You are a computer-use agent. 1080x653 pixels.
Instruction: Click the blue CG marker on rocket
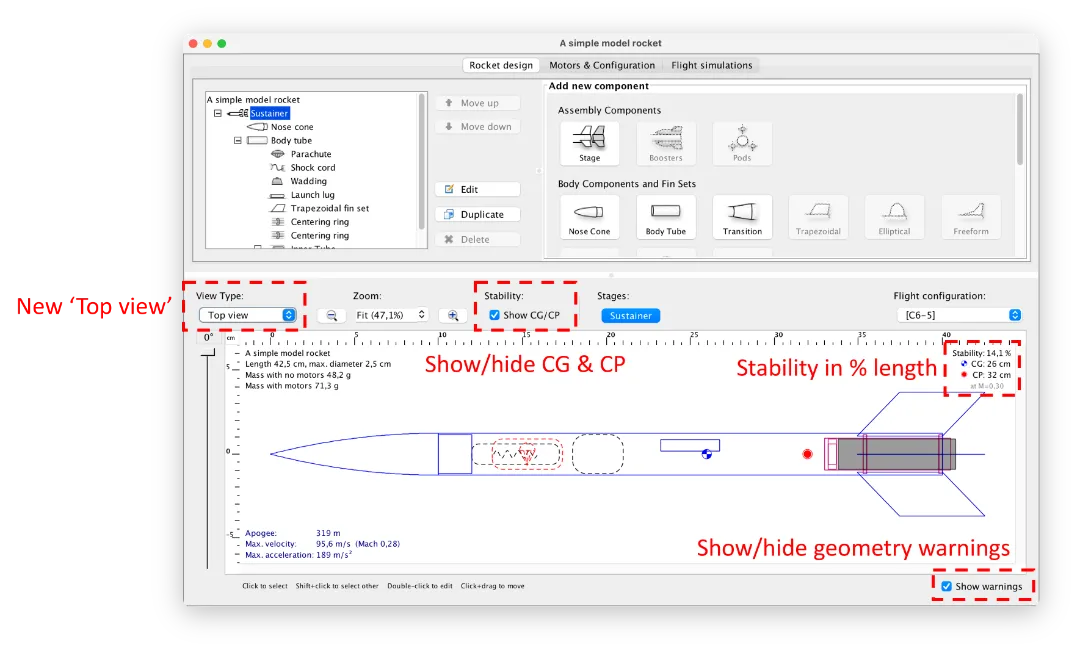(x=707, y=454)
